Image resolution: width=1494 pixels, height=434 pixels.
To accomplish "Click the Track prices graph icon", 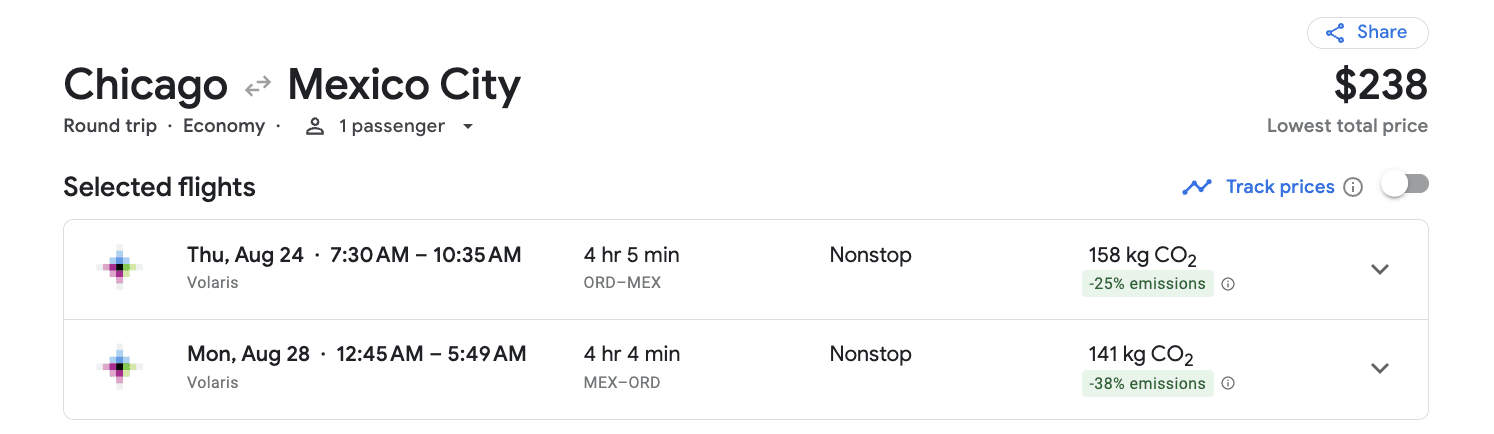I will click(1197, 187).
